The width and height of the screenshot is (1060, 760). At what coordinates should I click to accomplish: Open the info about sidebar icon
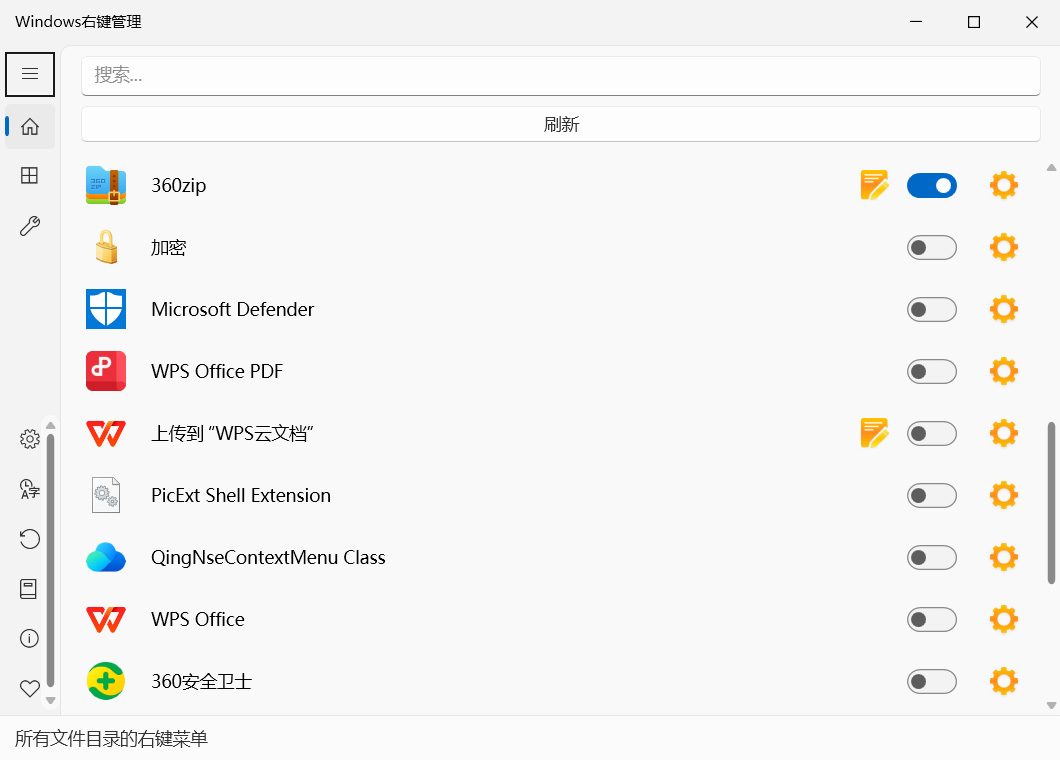[30, 638]
